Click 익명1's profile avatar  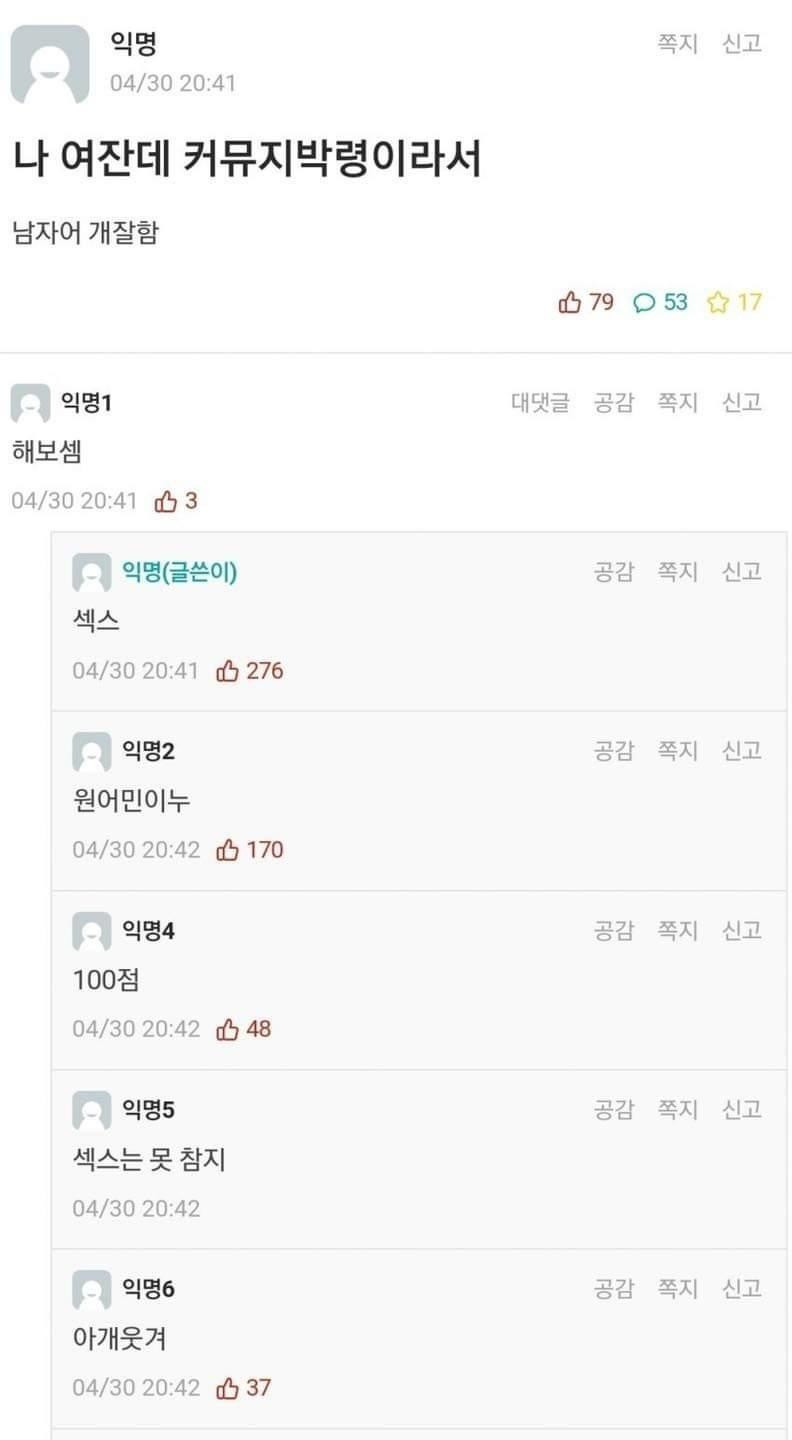30,403
